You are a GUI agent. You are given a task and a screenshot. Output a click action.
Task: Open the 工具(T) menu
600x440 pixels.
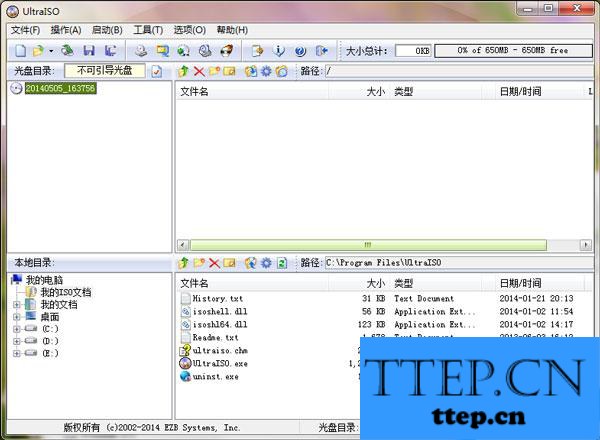(x=148, y=30)
